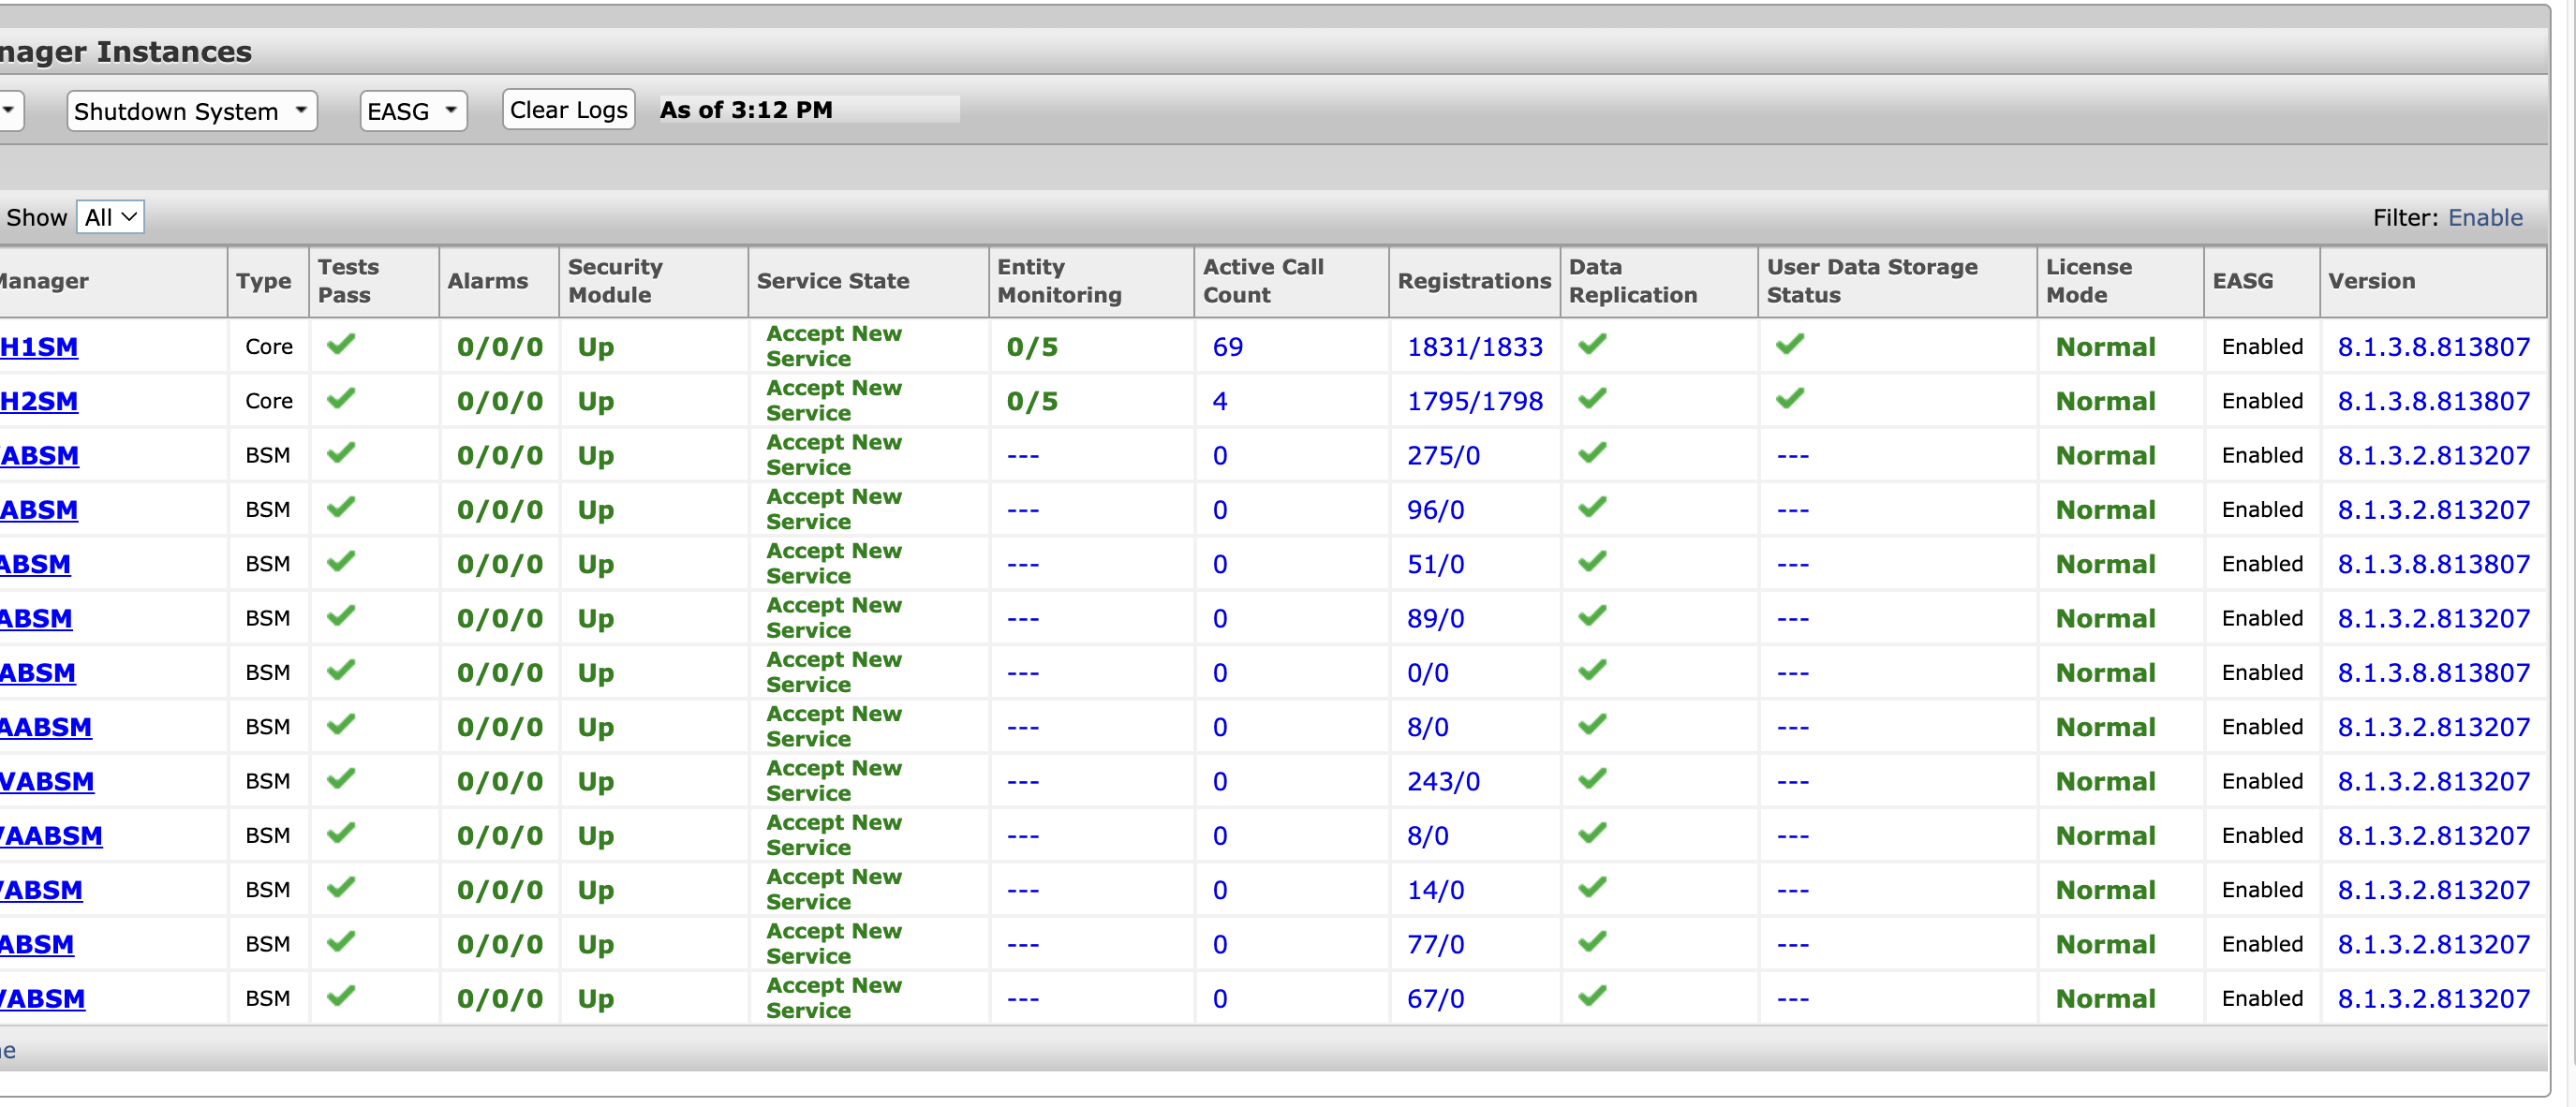Open the H2SM manager link
This screenshot has width=2576, height=1107.
(x=39, y=401)
